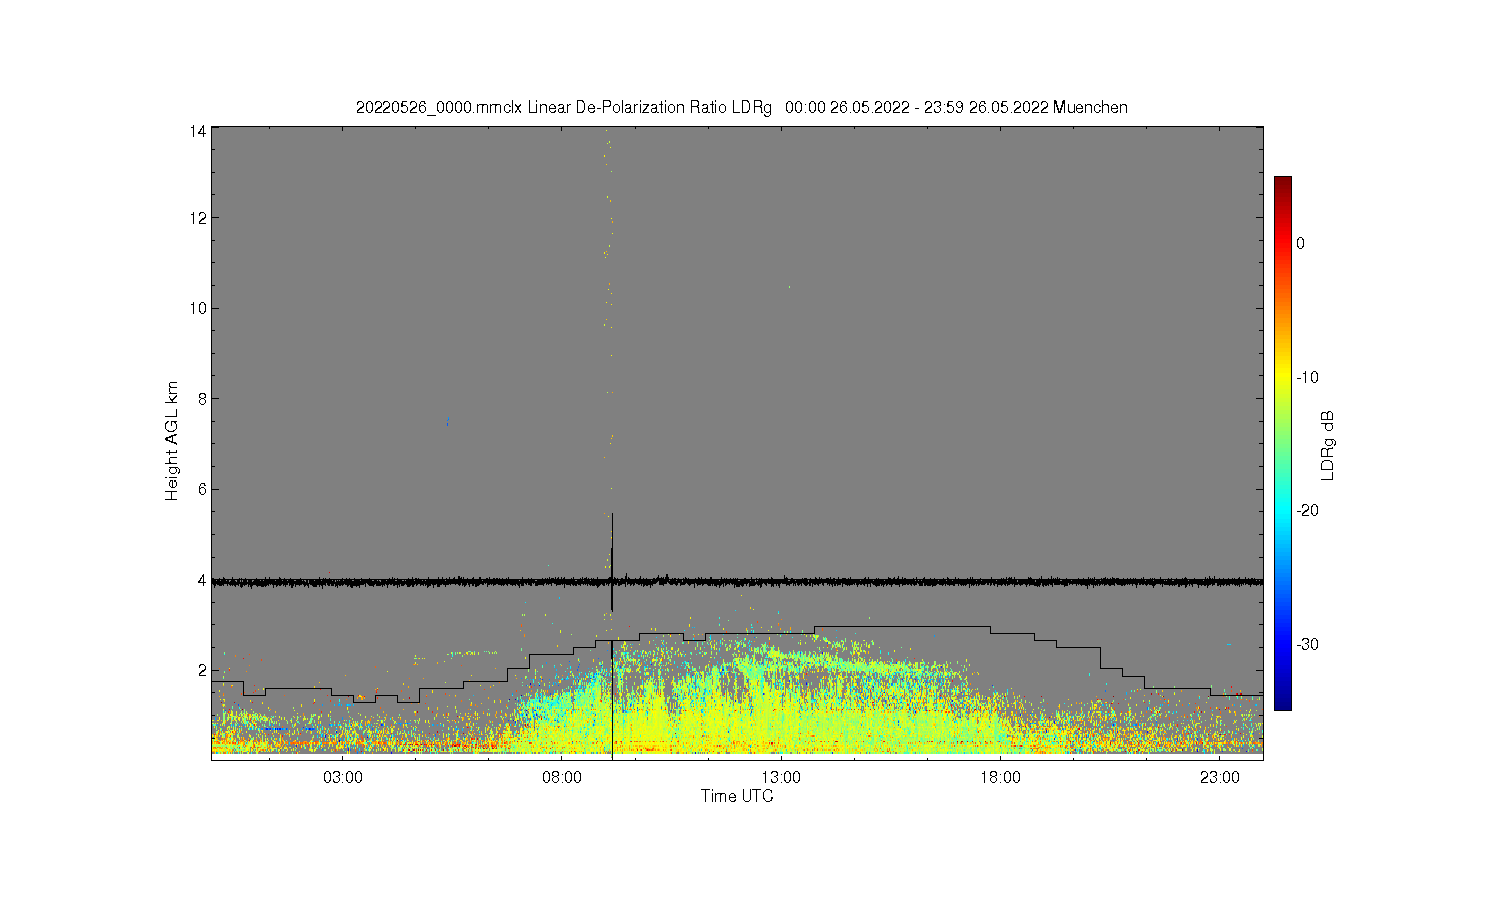Click the 13:00 time tick label
1500x900 pixels.
click(x=781, y=777)
